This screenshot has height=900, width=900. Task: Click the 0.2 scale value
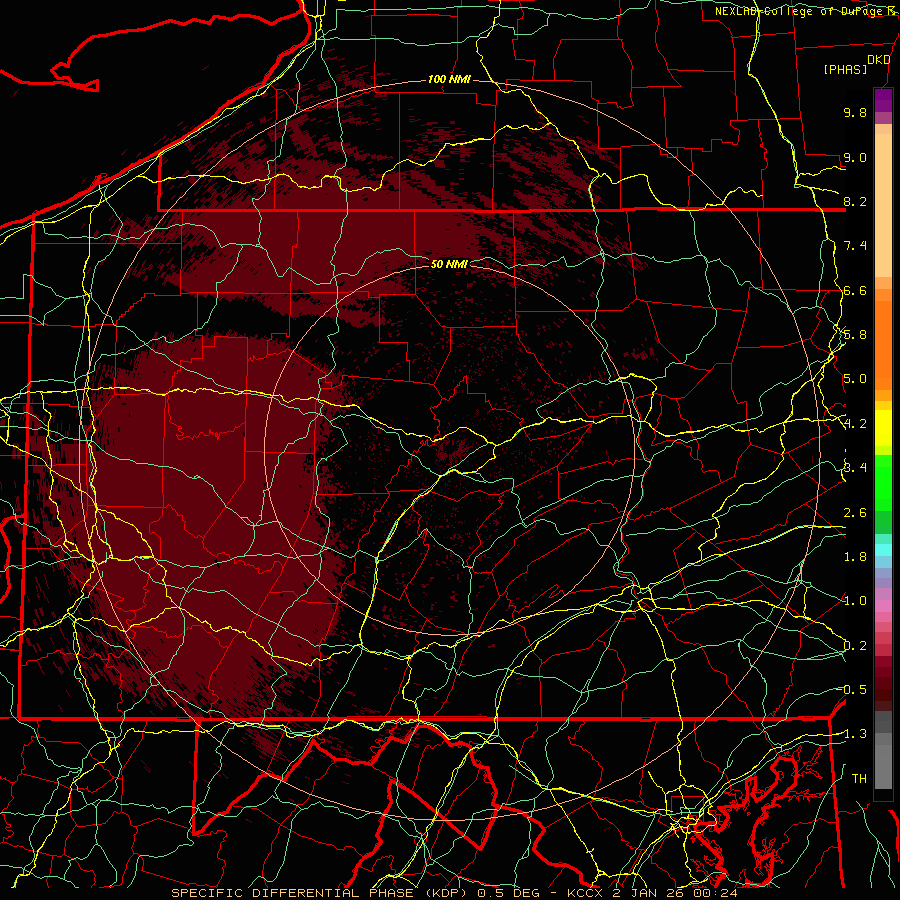tap(855, 646)
